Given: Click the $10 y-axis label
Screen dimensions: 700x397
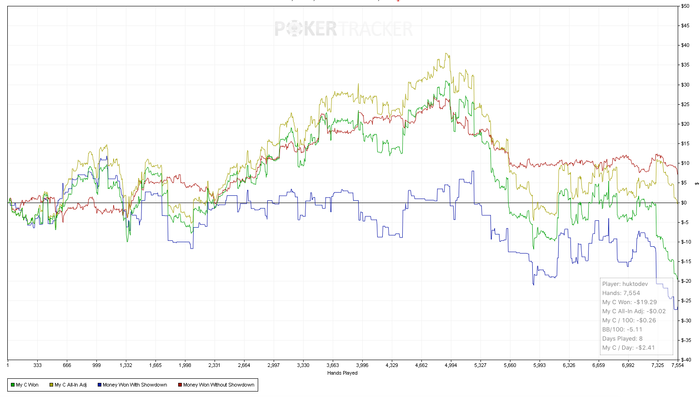Looking at the screenshot, I should 685,163.
